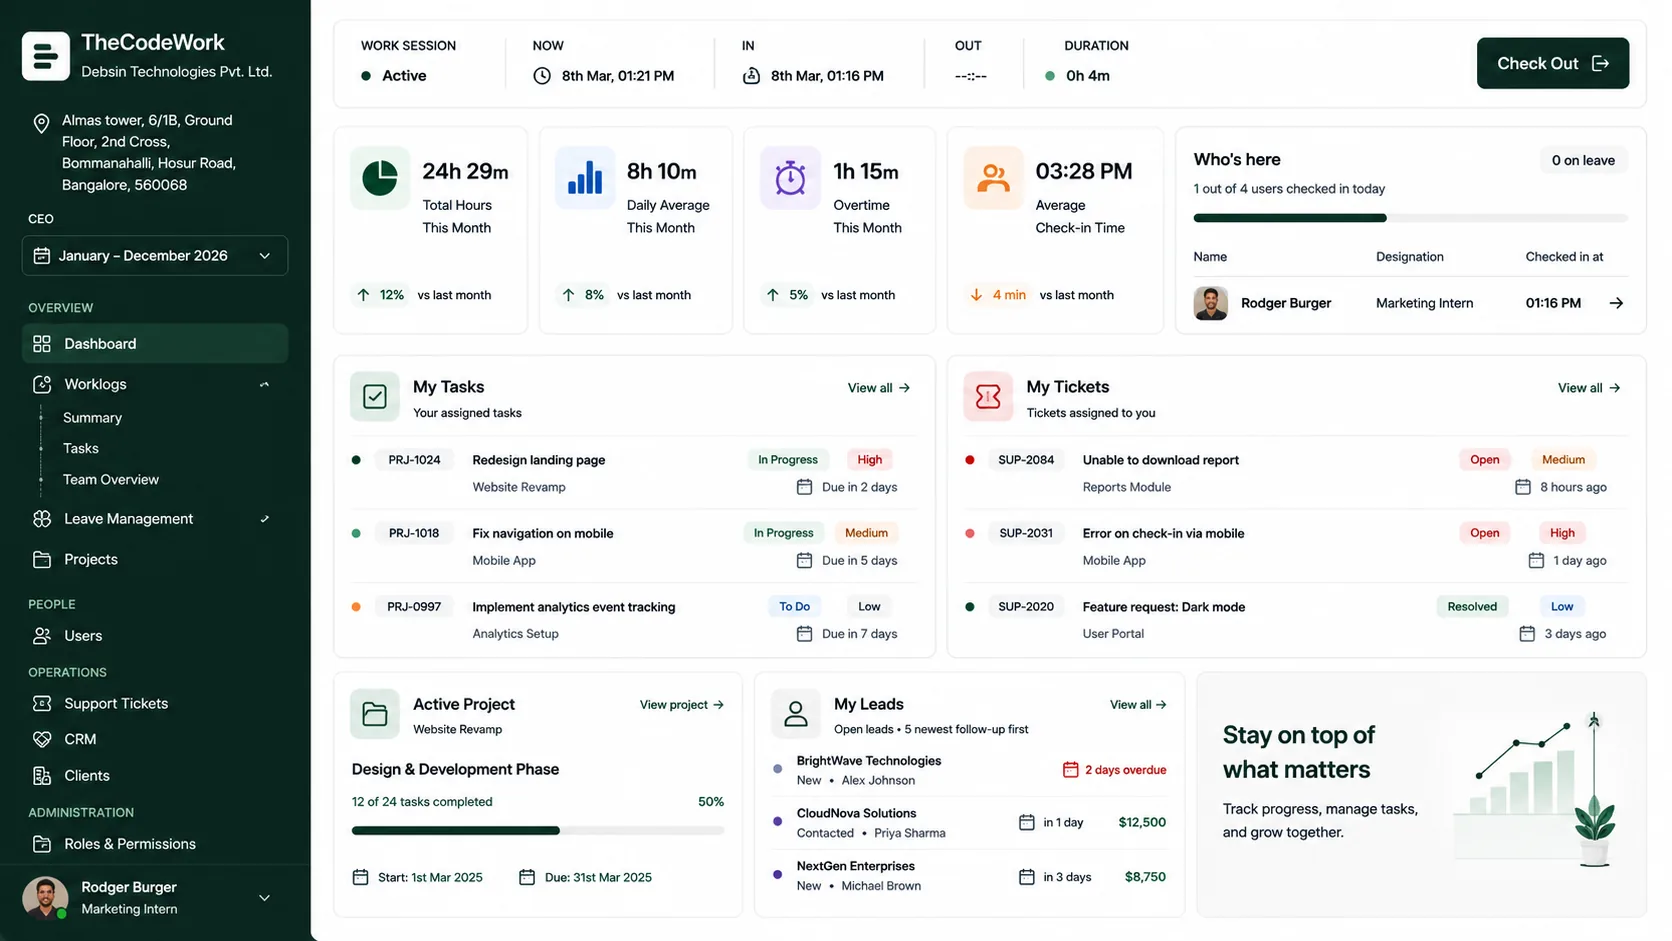Image resolution: width=1672 pixels, height=941 pixels.
Task: Open the BrightWave Technologies lead
Action: [x=970, y=770]
